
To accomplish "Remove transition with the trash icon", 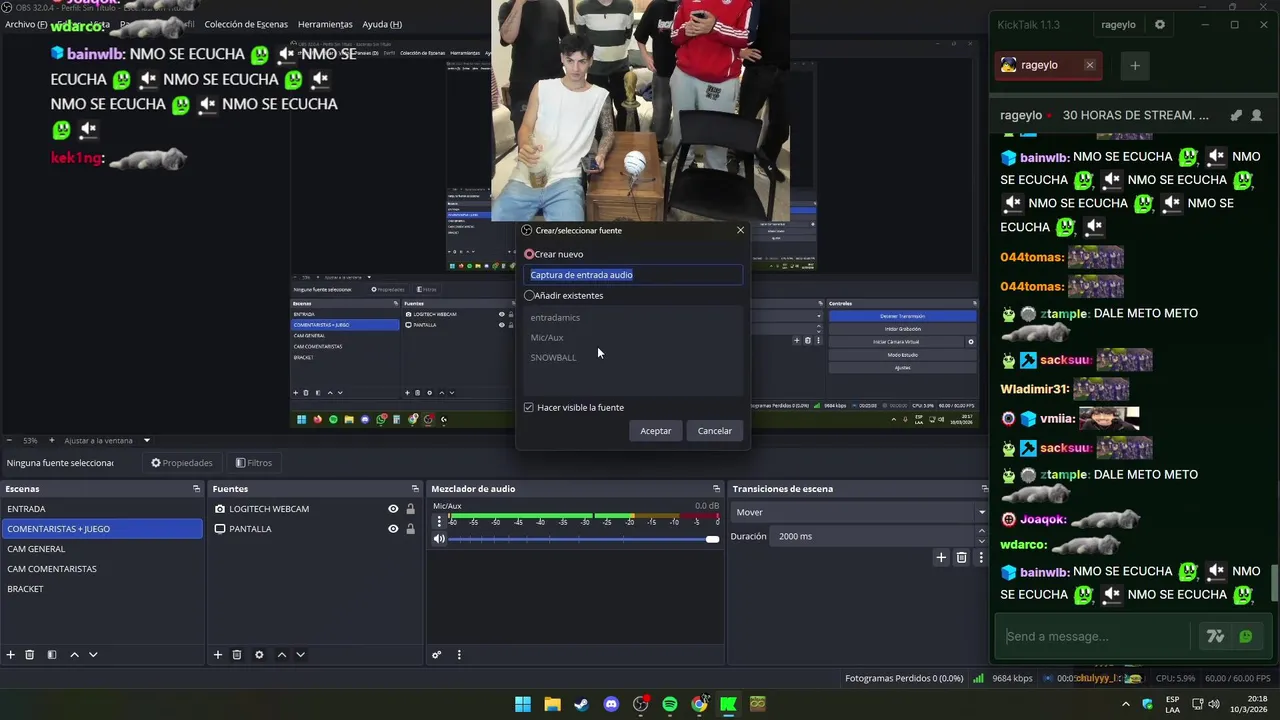I will click(x=962, y=557).
